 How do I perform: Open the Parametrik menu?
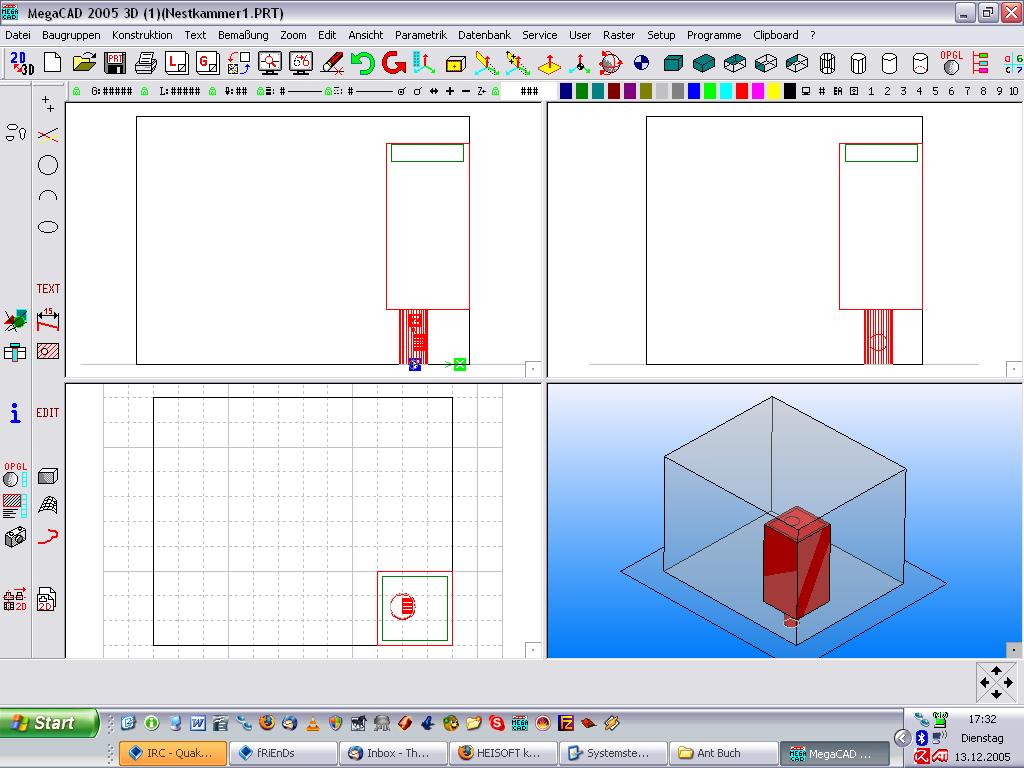[x=420, y=35]
